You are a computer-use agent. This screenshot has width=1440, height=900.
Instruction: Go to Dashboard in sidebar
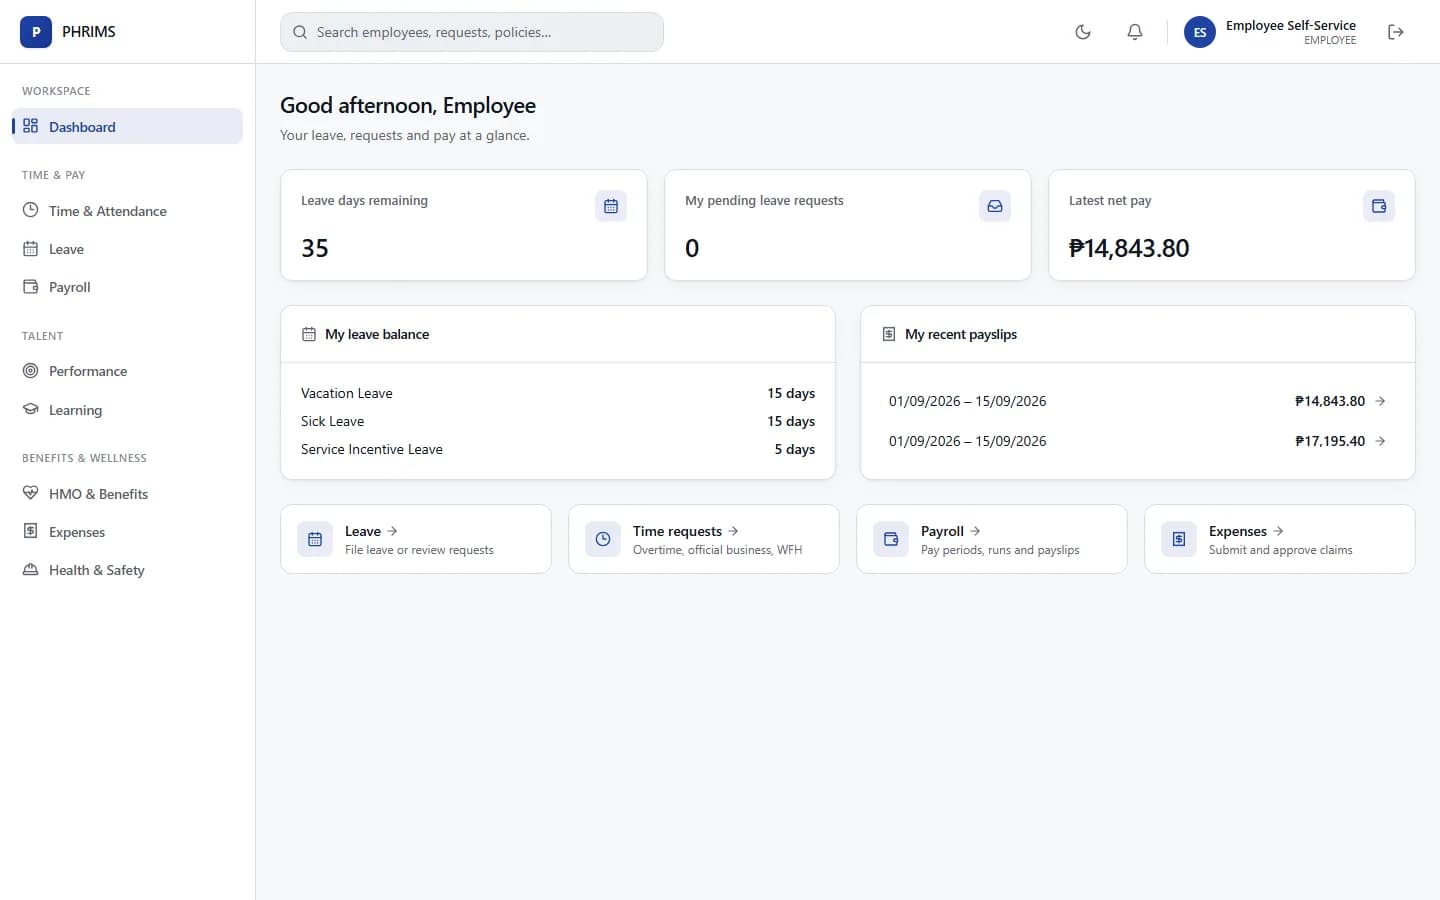[x=127, y=127]
